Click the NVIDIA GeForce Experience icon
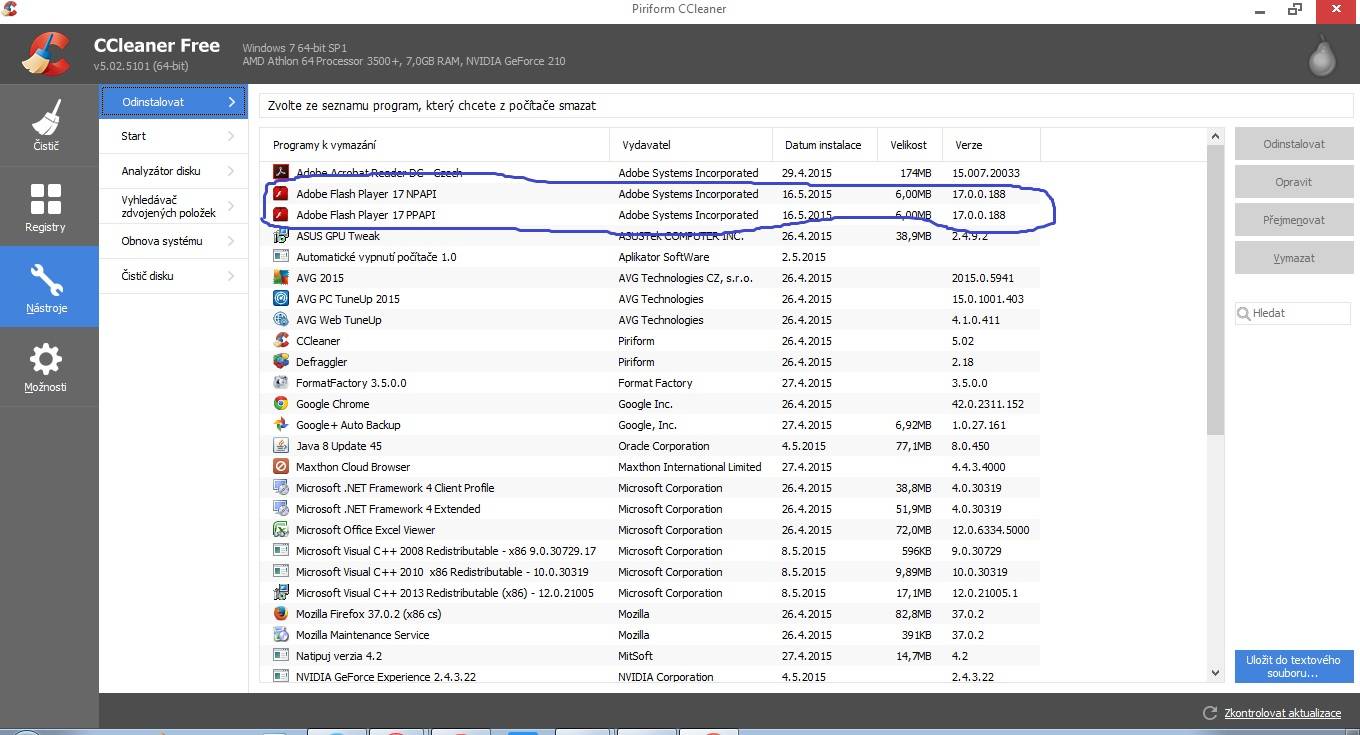Viewport: 1360px width, 735px height. point(281,677)
